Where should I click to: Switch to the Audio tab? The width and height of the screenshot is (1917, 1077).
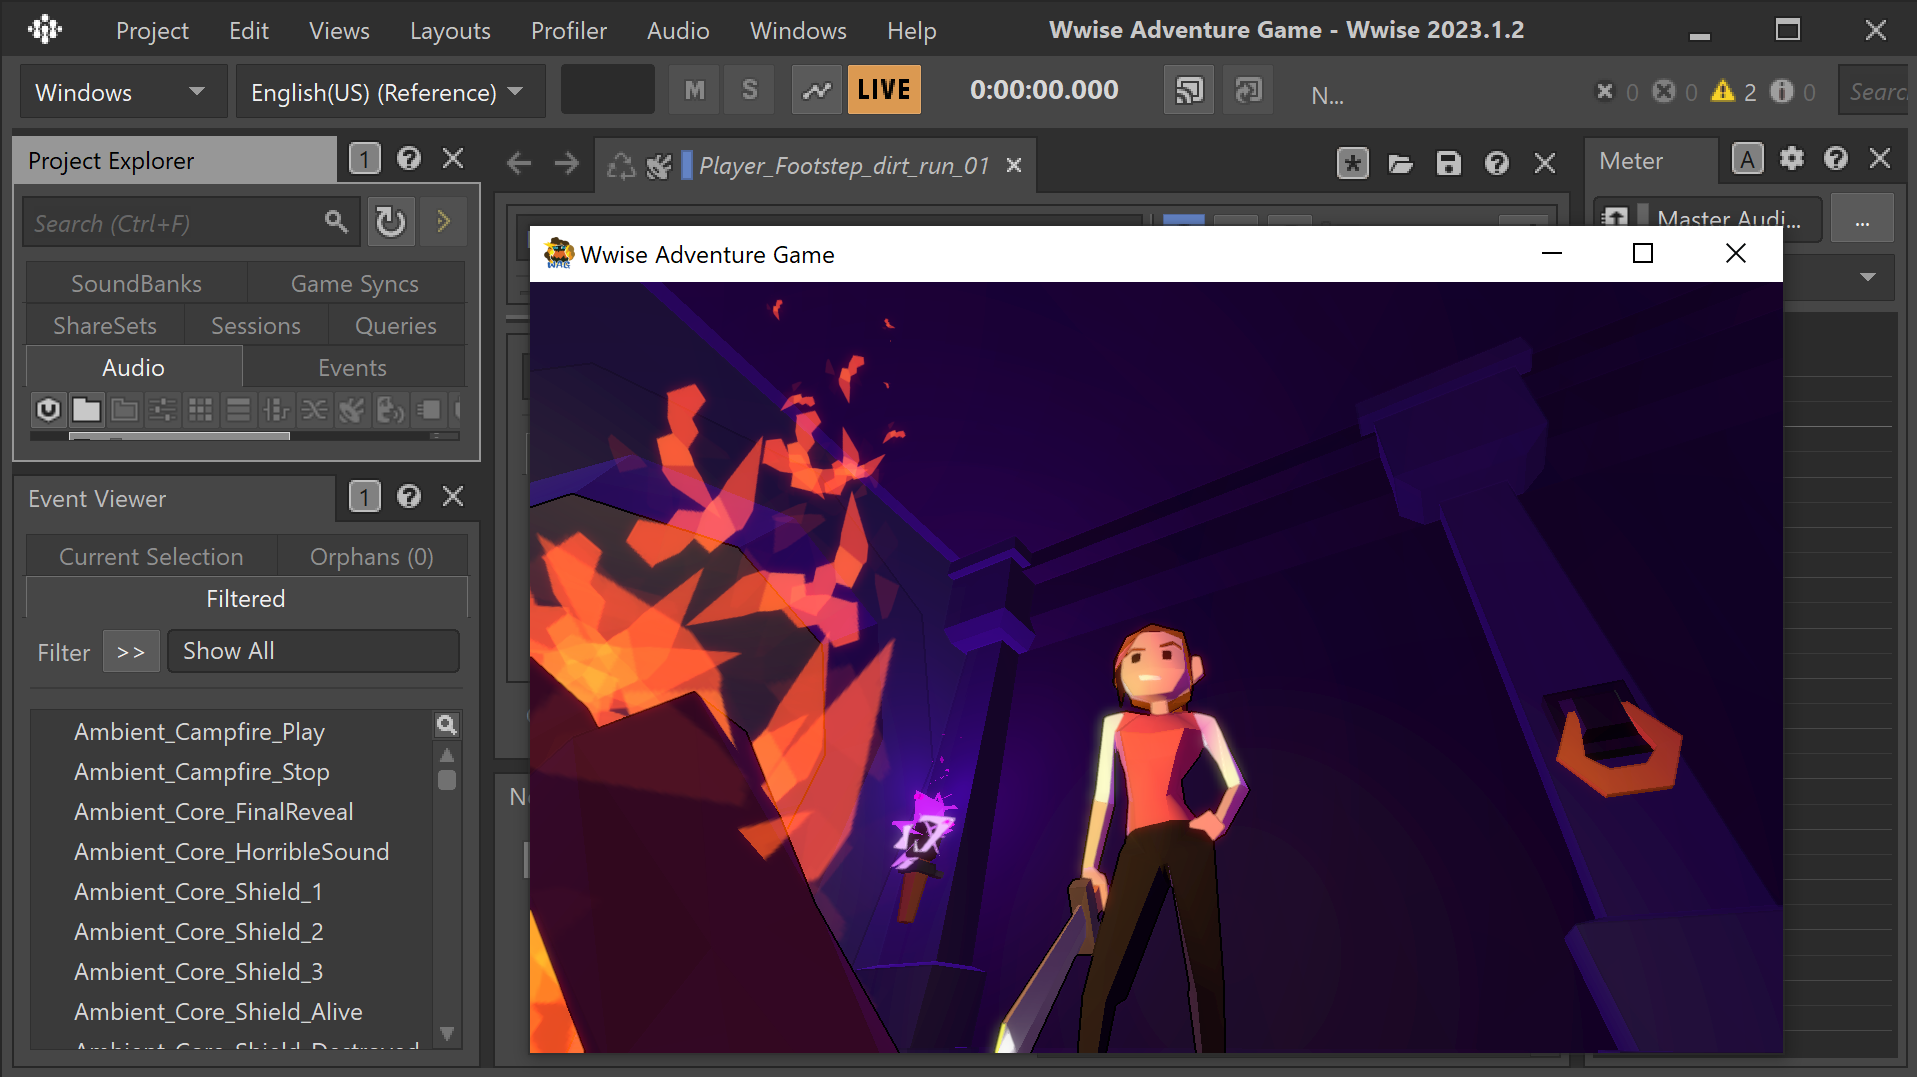coord(134,368)
